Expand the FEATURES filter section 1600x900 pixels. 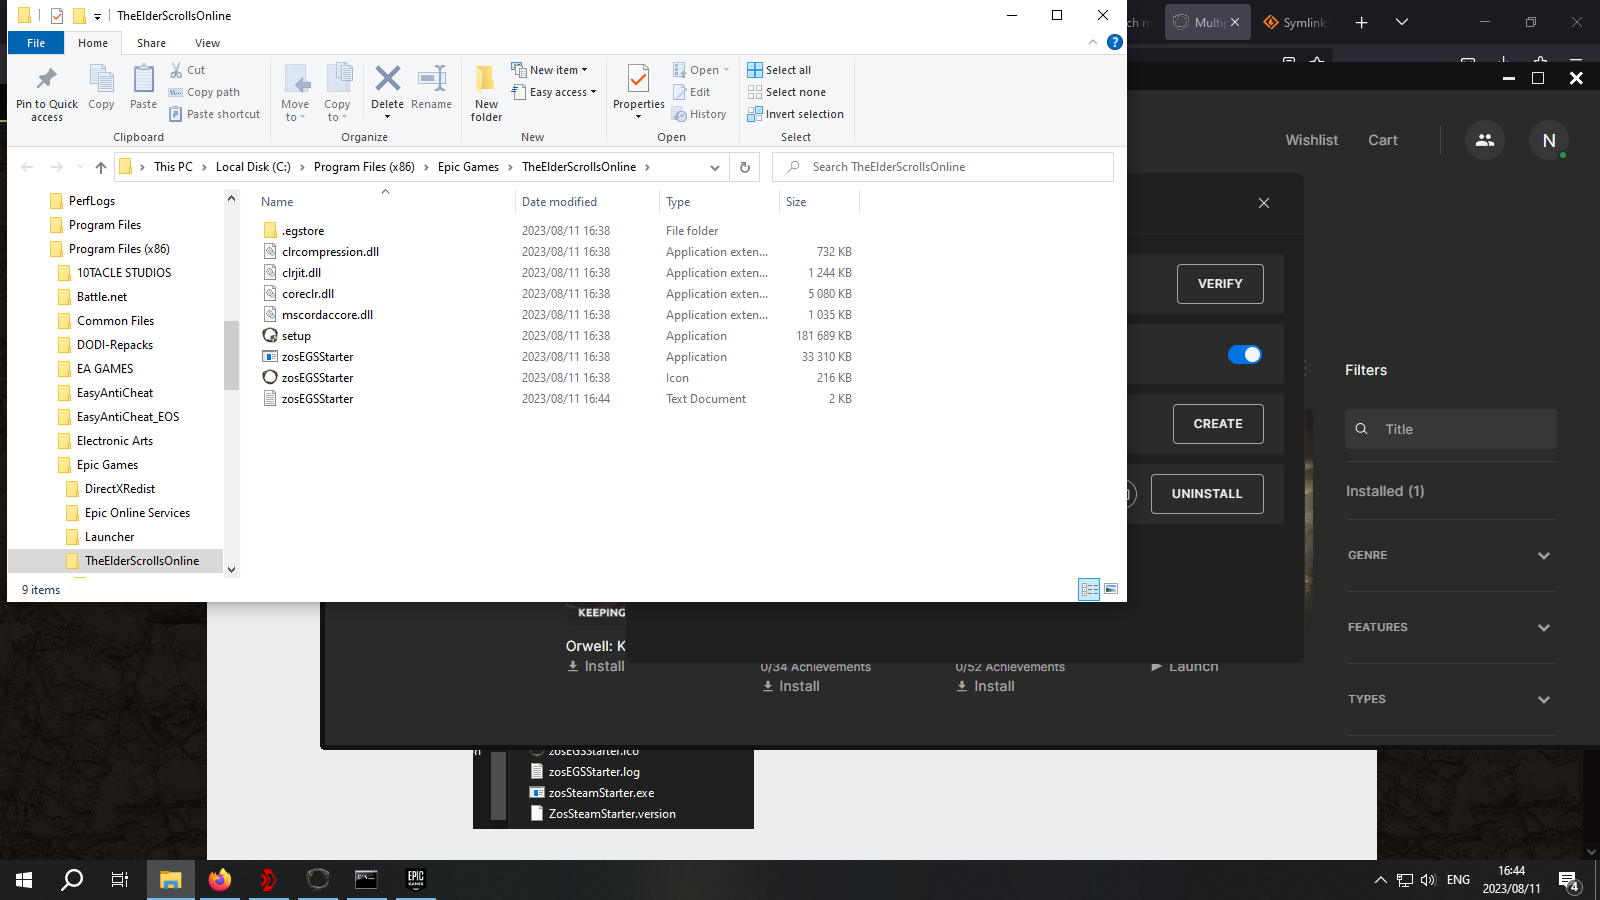pyautogui.click(x=1450, y=627)
